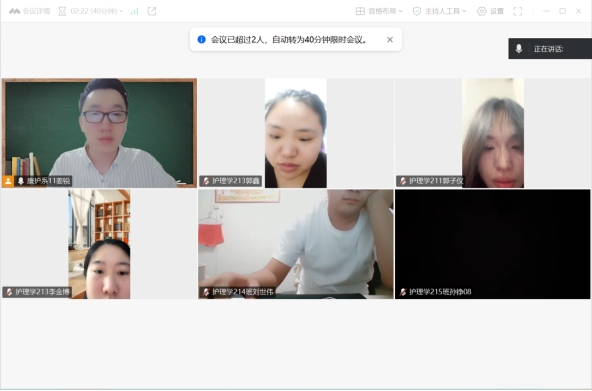Click muted mic icon on 护理学213郭鑫
The width and height of the screenshot is (592, 391).
click(206, 181)
